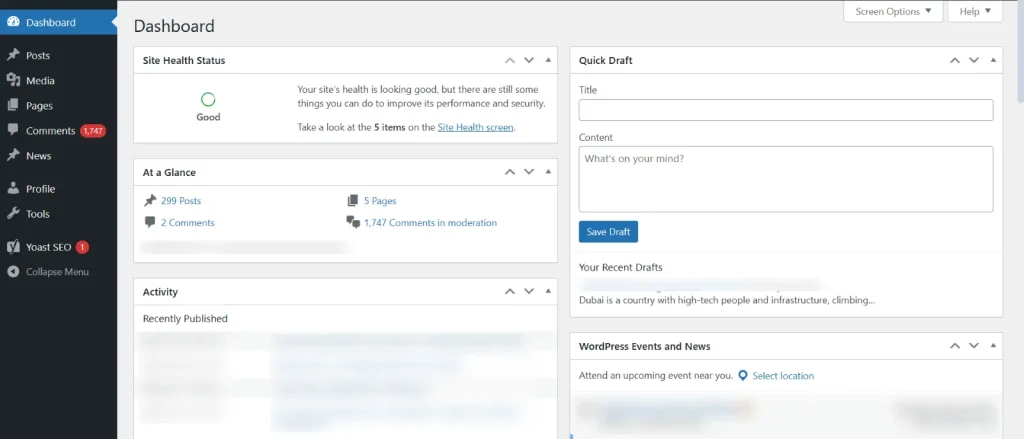This screenshot has height=439, width=1024.
Task: Move WordPress Events and News panel down
Action: tap(974, 346)
